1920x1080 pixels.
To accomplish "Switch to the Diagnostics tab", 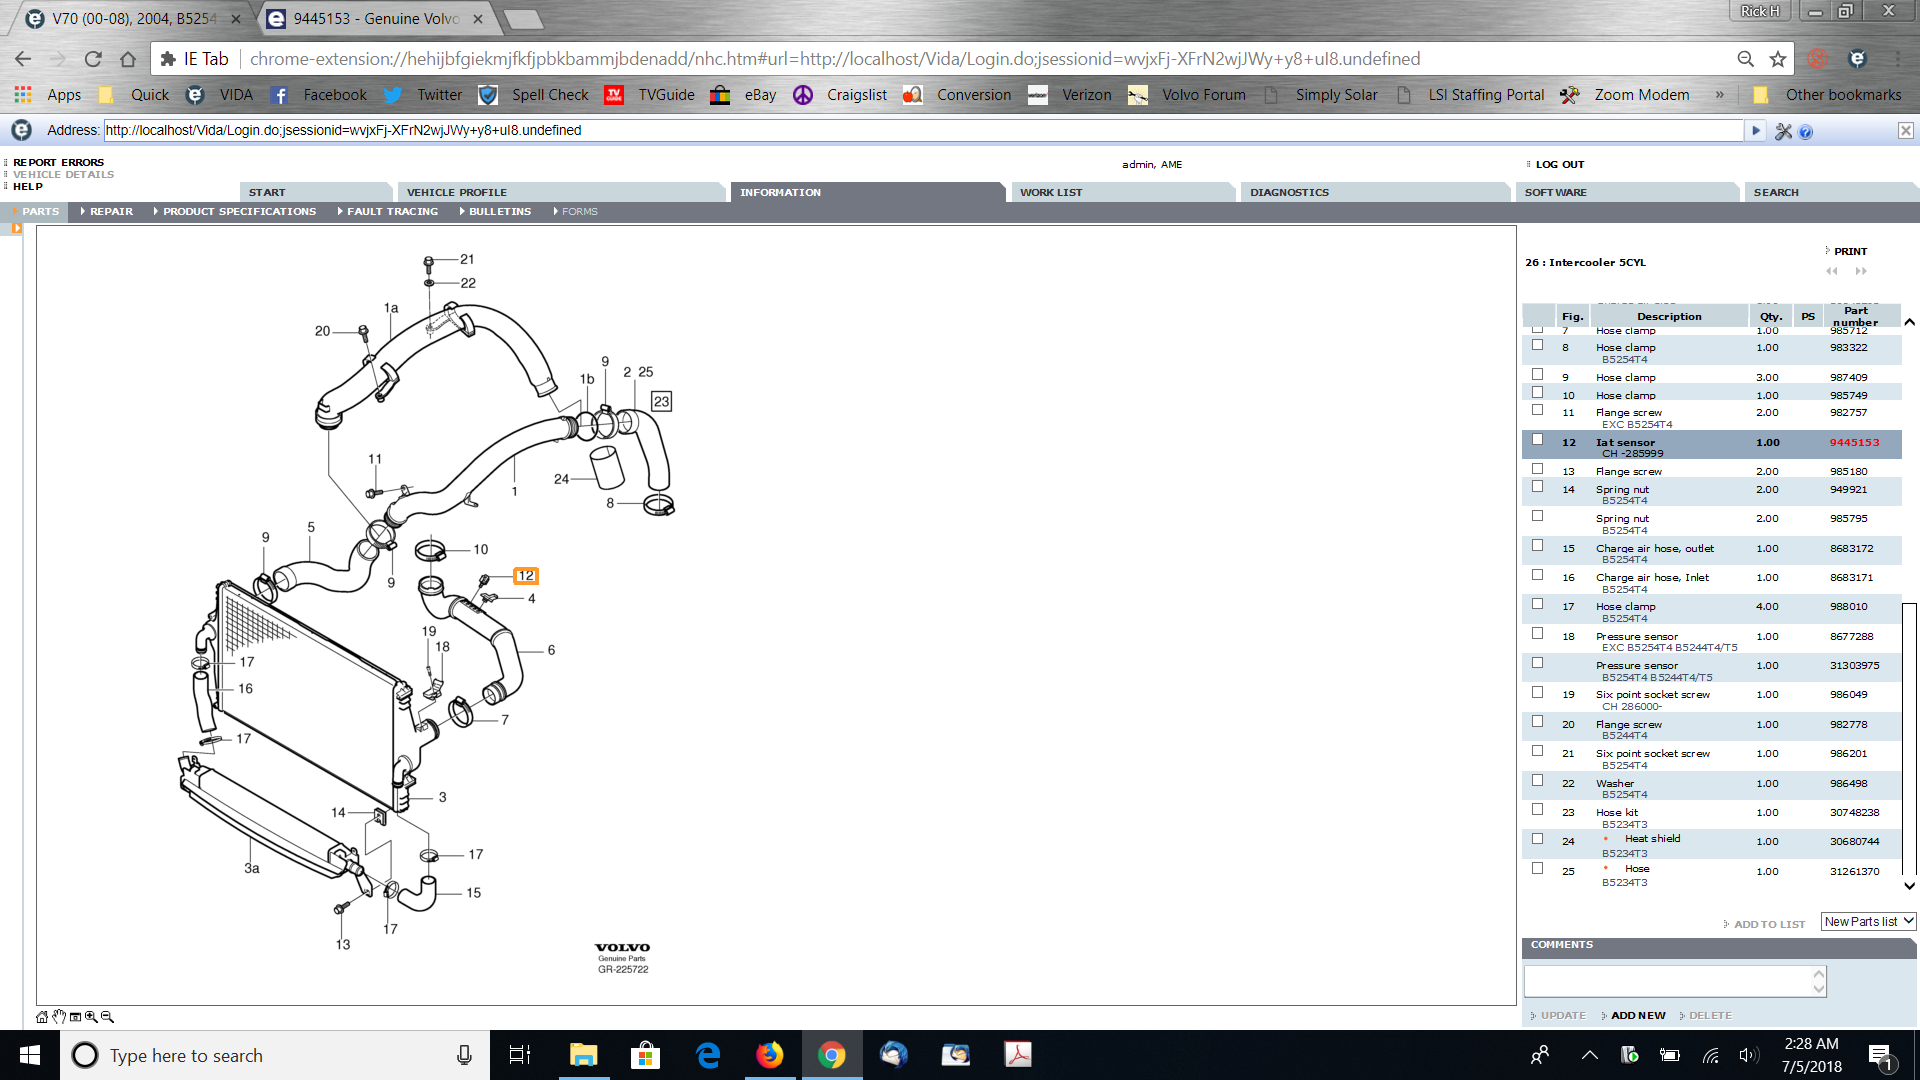I will pos(1289,192).
